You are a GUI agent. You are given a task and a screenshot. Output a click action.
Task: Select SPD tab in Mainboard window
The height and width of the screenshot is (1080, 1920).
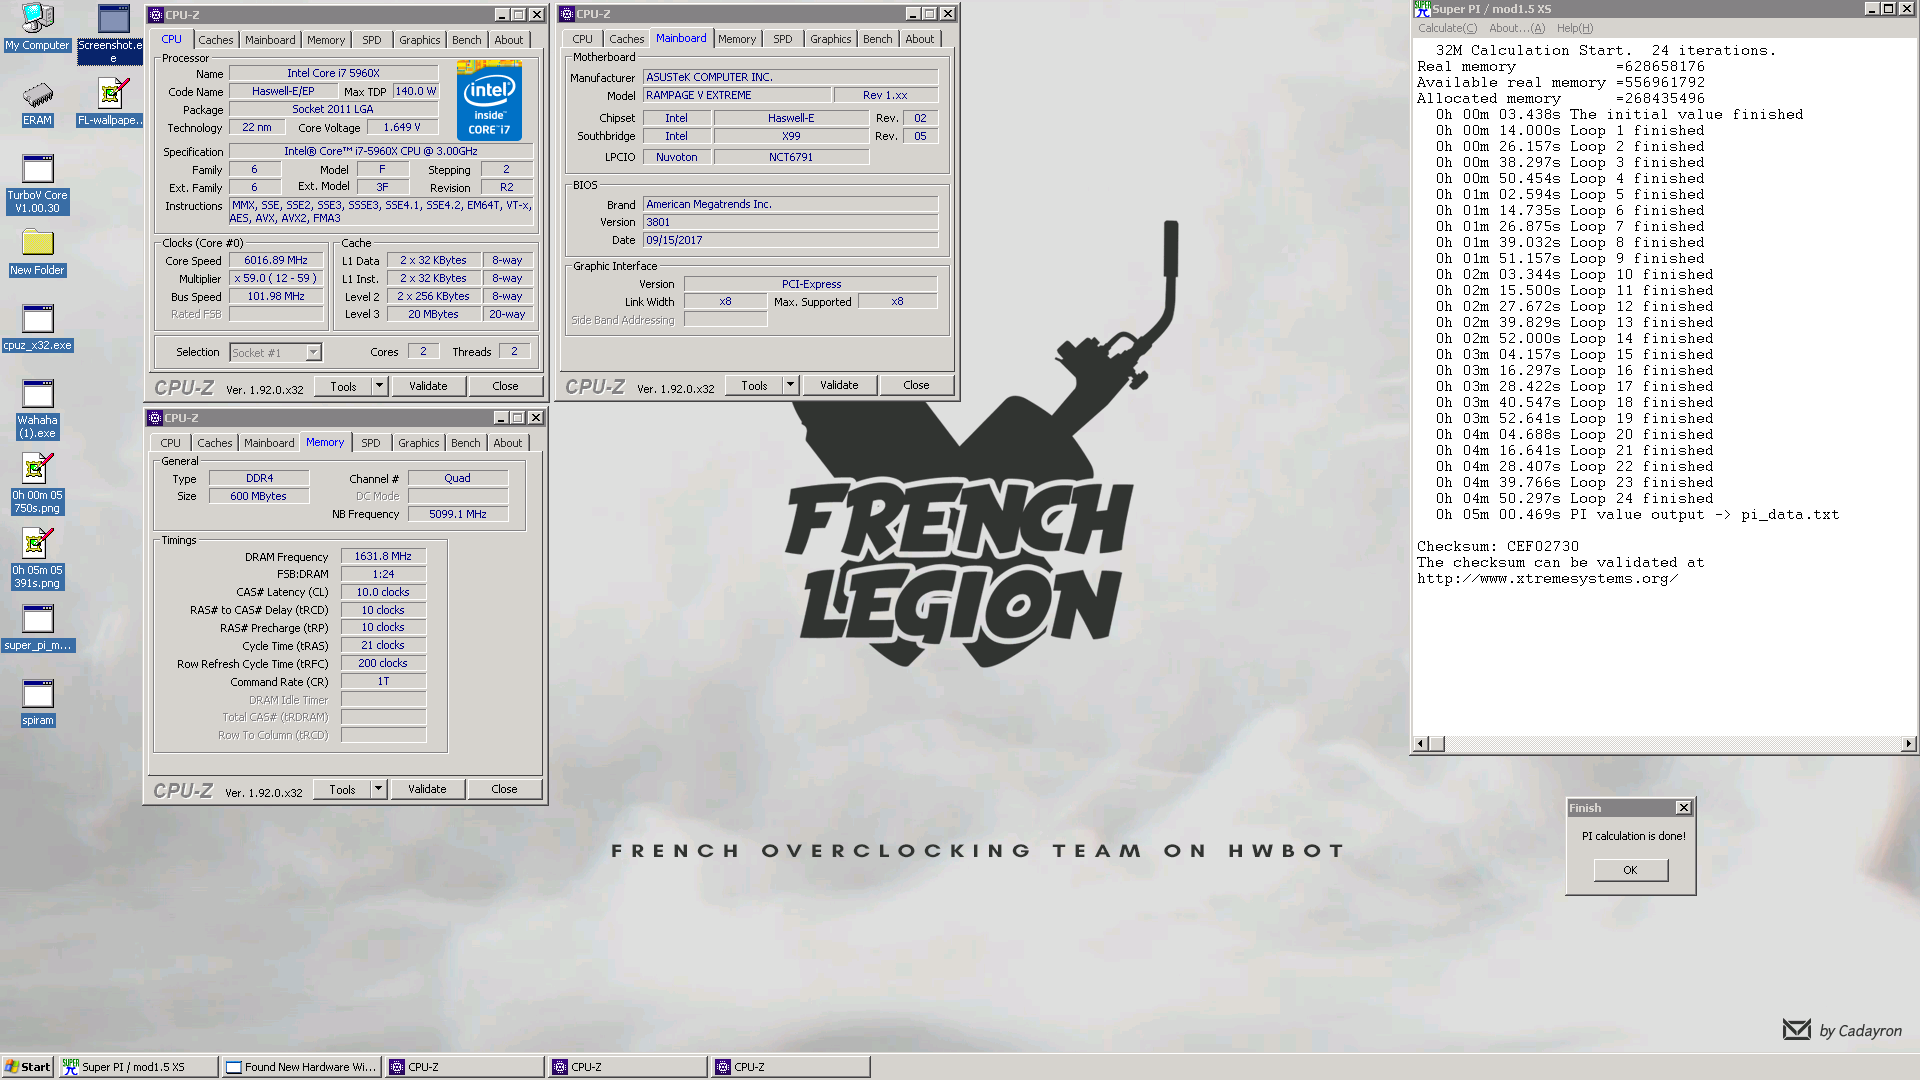783,39
